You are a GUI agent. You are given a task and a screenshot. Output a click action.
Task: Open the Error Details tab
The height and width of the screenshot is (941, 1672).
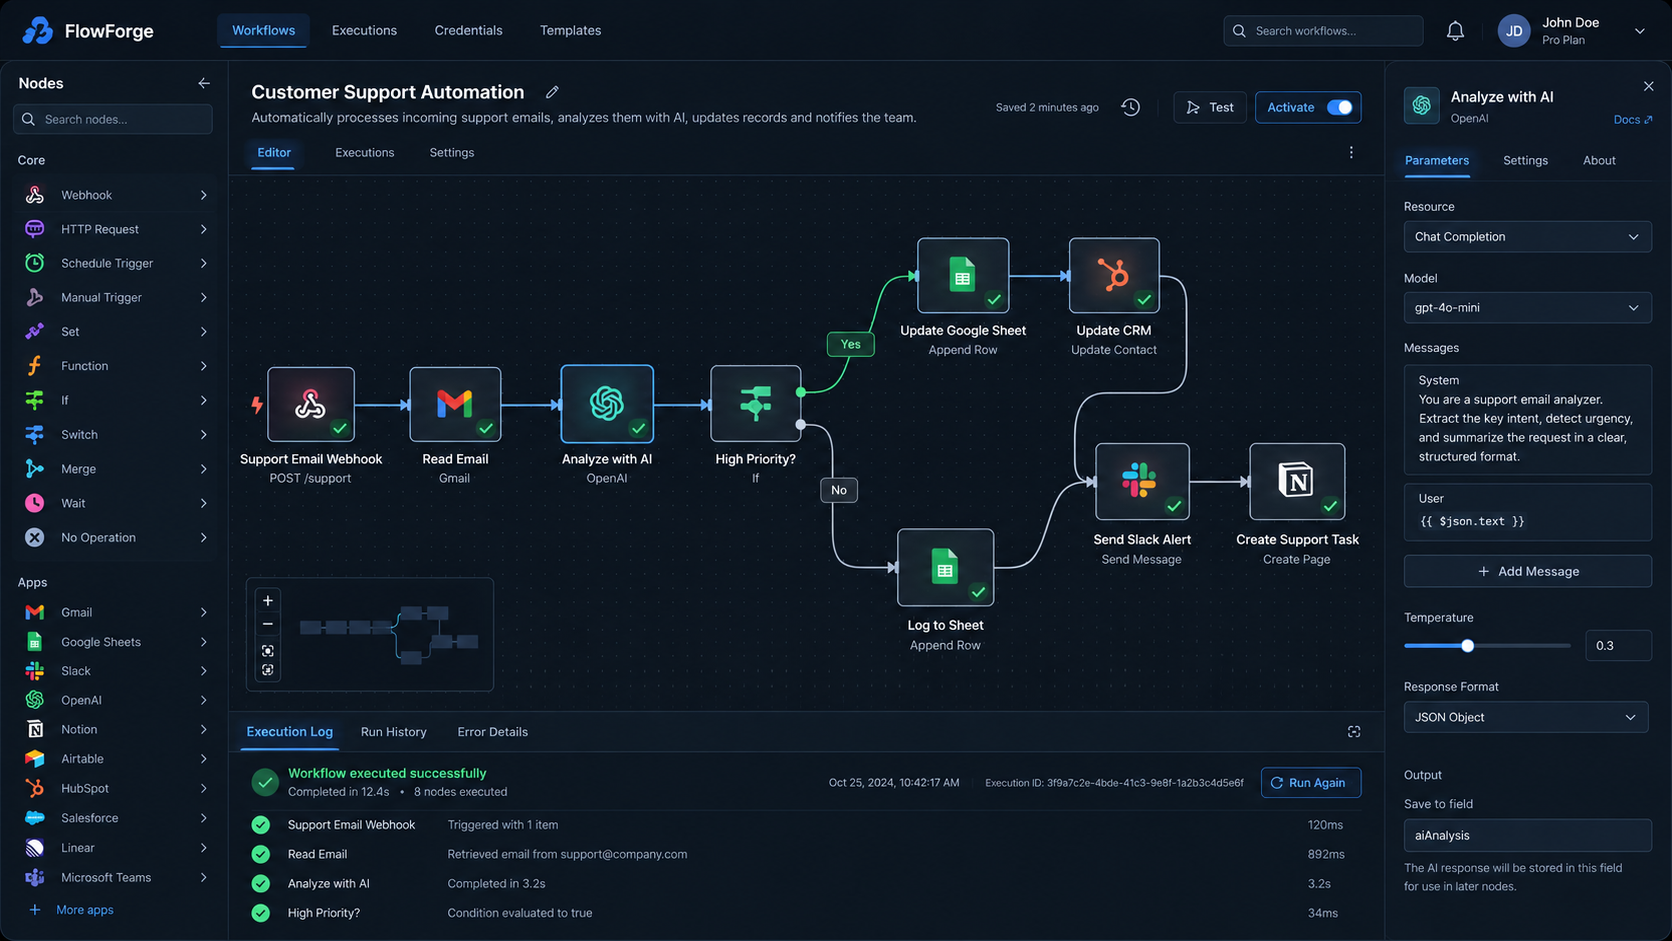492,732
